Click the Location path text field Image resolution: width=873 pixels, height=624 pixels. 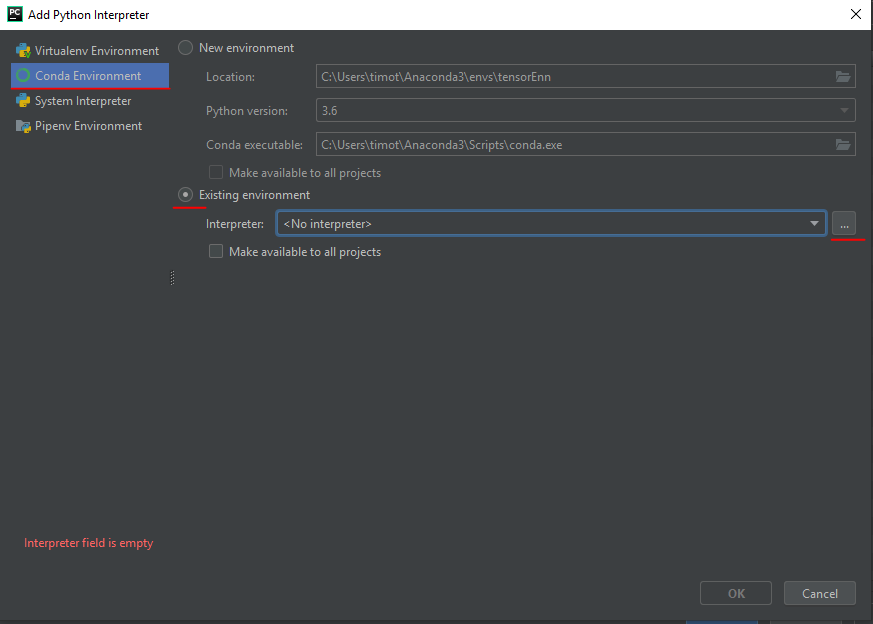(x=575, y=77)
